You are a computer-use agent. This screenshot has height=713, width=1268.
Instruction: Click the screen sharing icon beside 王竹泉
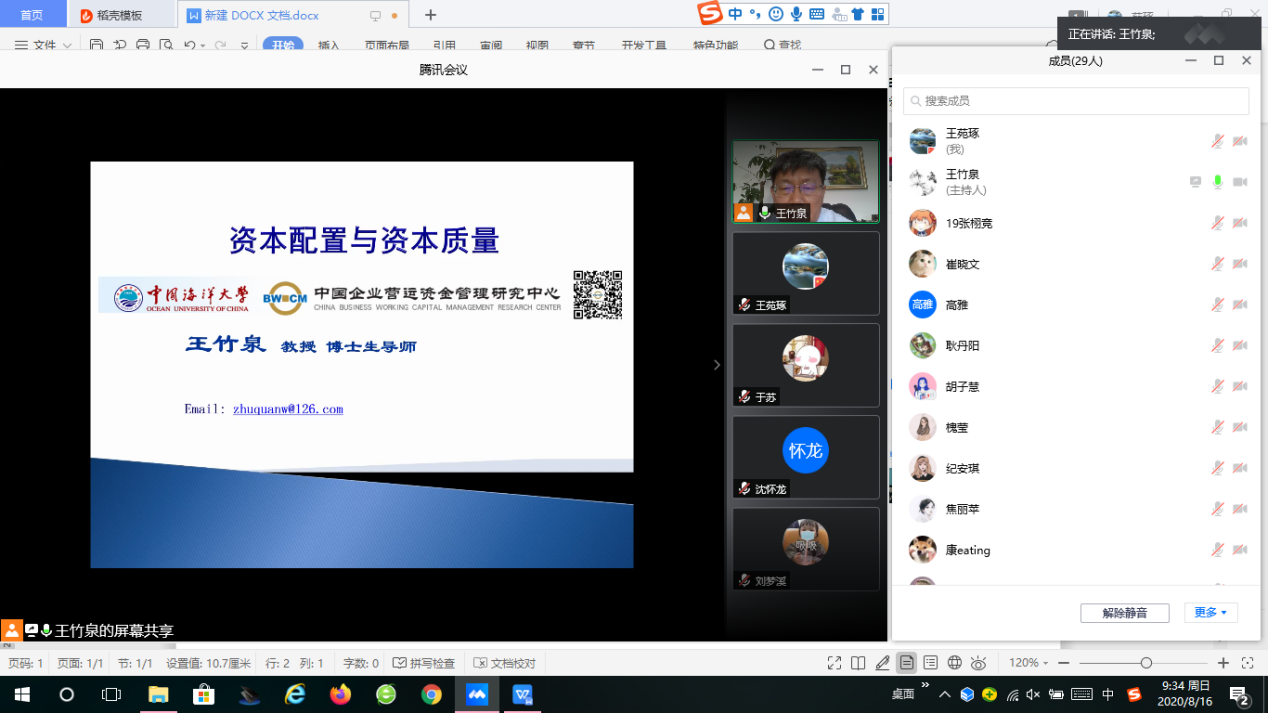(1195, 182)
